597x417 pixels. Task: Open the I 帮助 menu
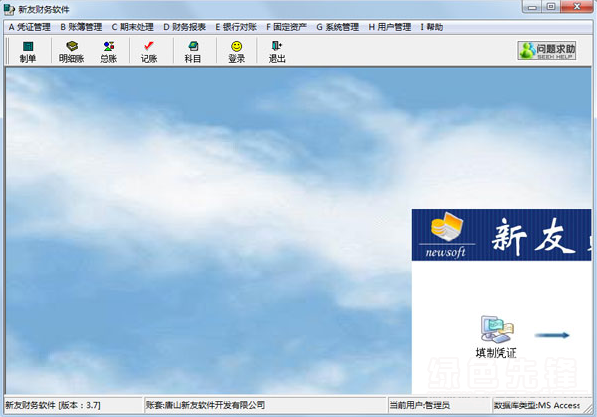(432, 27)
